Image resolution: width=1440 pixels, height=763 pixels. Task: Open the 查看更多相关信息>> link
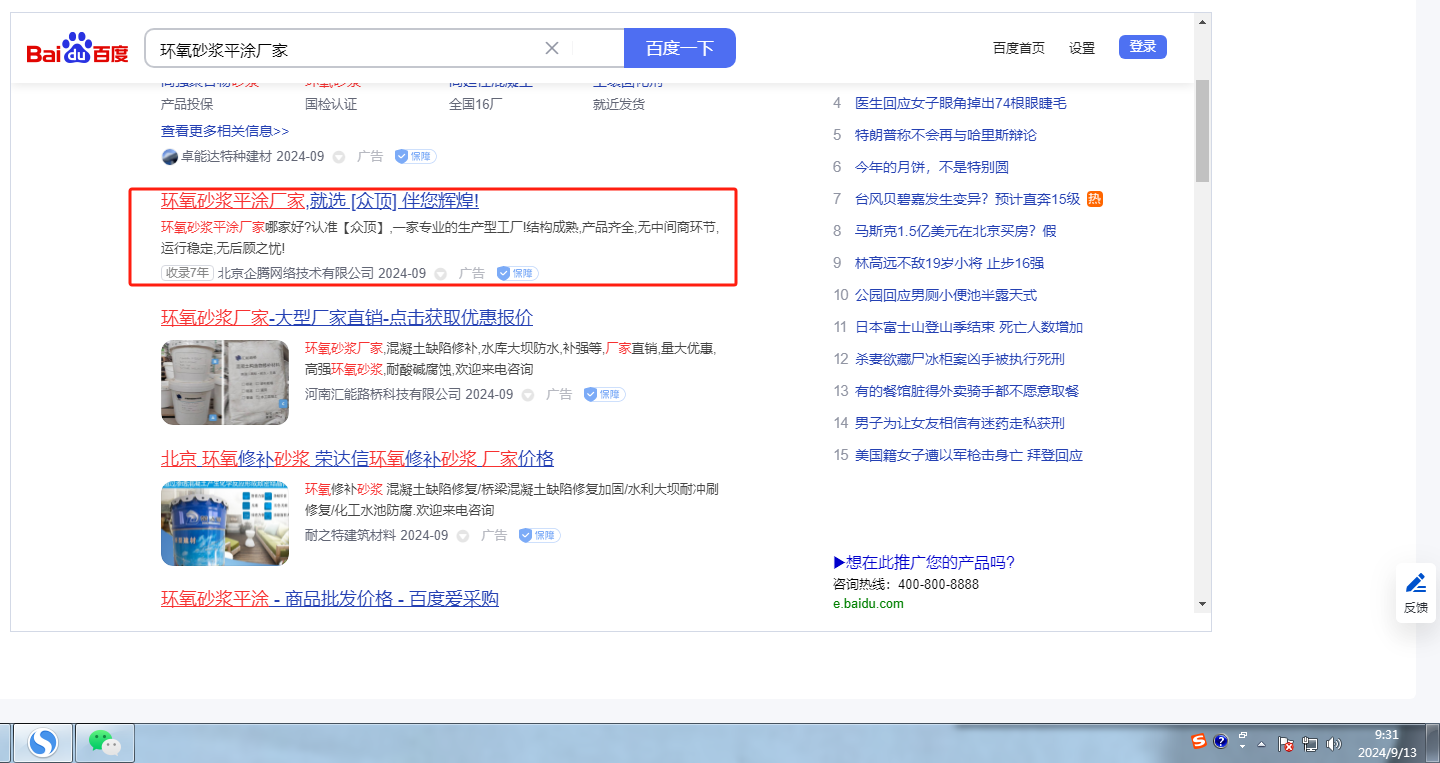point(225,131)
